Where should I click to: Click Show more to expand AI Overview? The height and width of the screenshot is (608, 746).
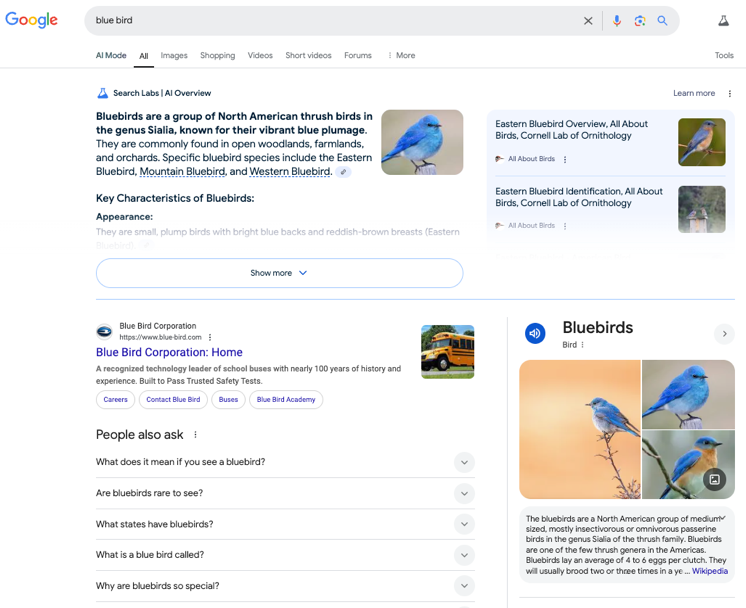(x=280, y=273)
